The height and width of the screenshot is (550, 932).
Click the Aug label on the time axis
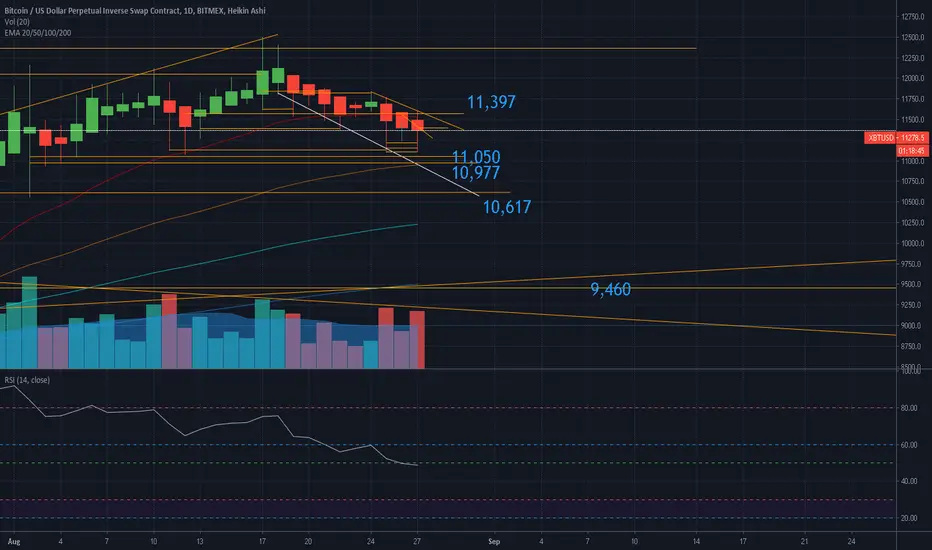click(14, 541)
